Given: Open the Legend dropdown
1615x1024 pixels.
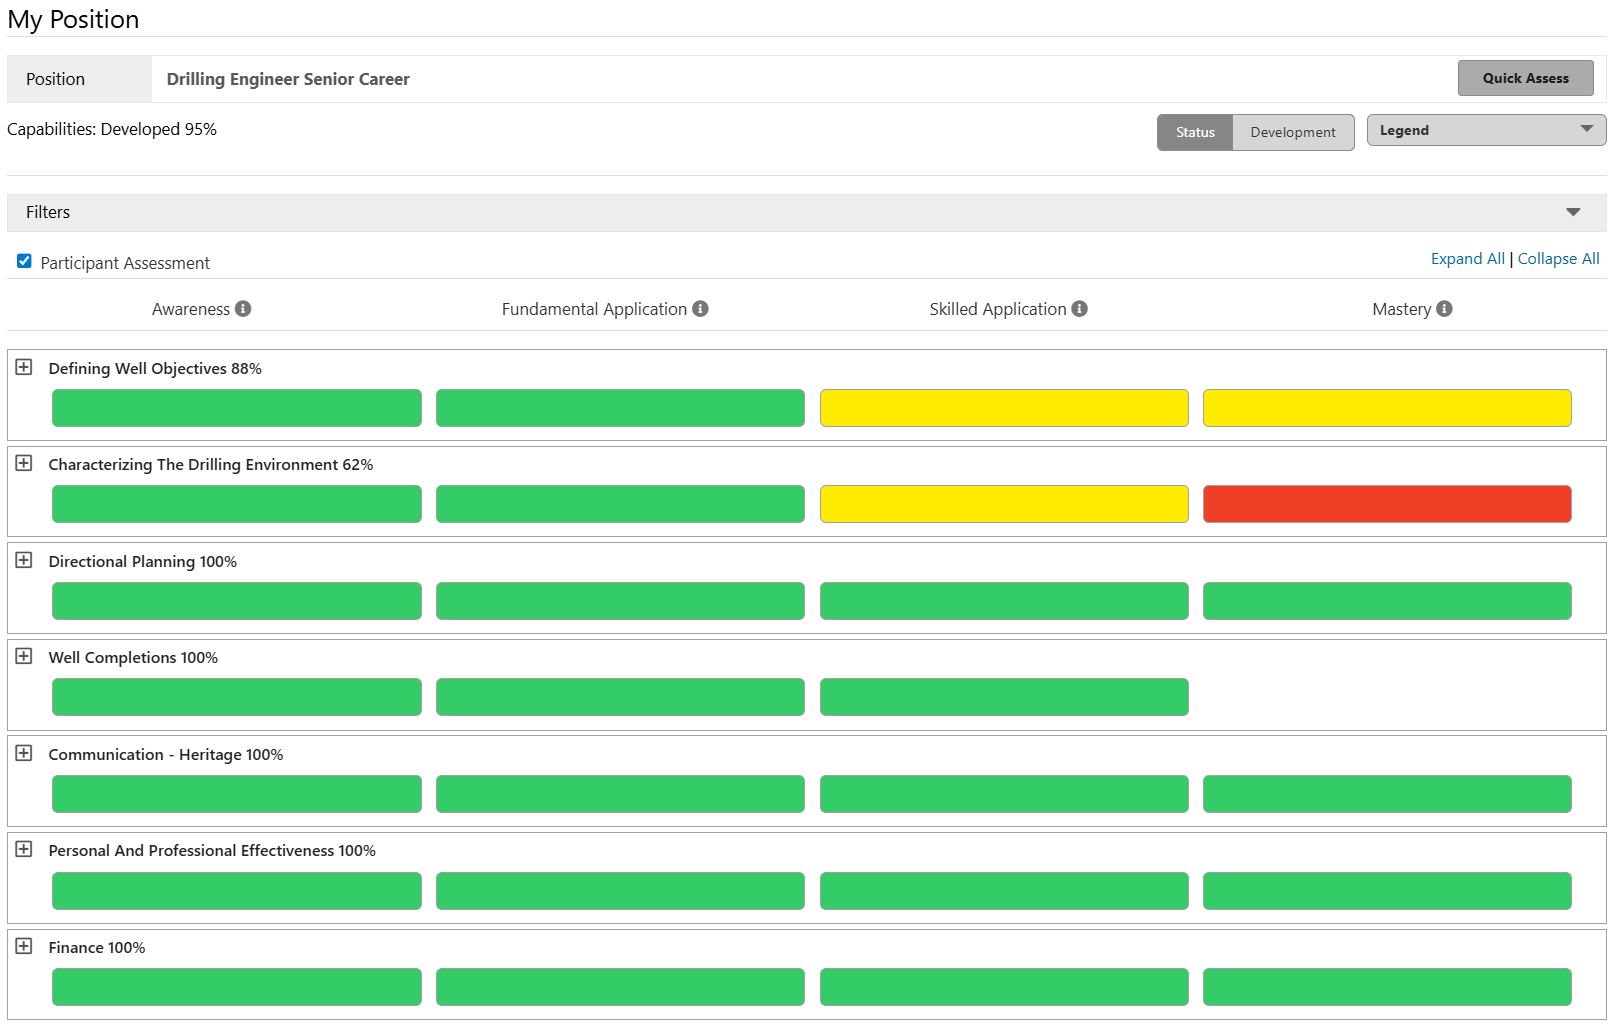Looking at the screenshot, I should click(x=1486, y=130).
